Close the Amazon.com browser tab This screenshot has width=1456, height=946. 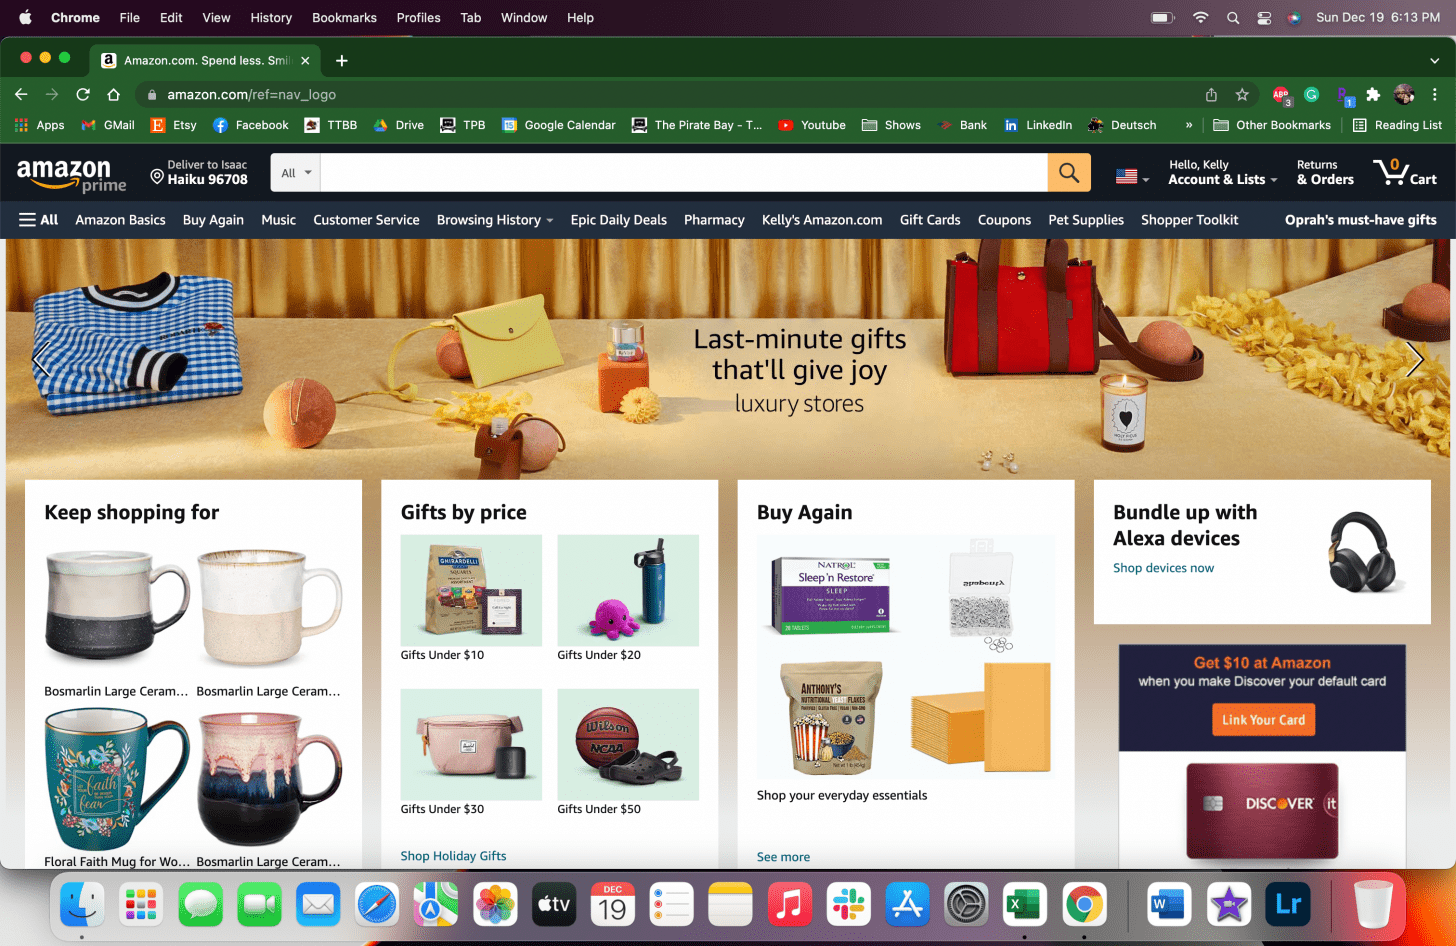(x=305, y=60)
